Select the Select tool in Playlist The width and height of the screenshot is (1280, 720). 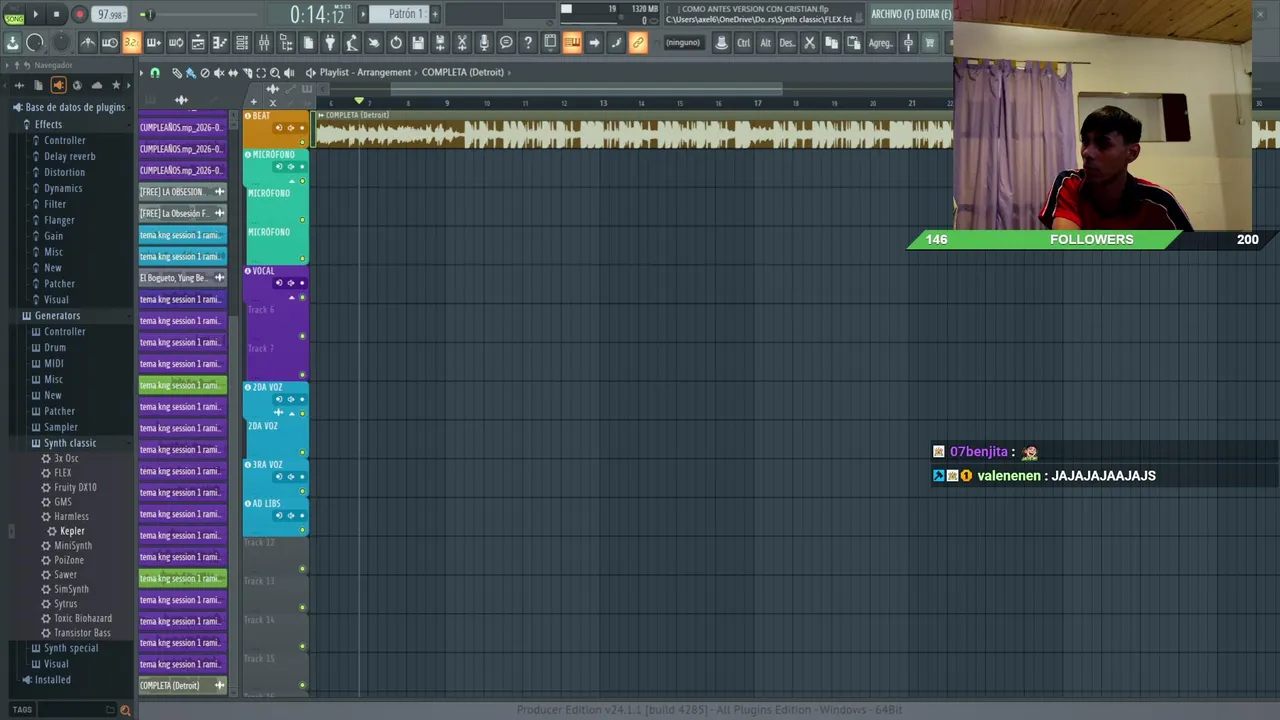[x=261, y=73]
